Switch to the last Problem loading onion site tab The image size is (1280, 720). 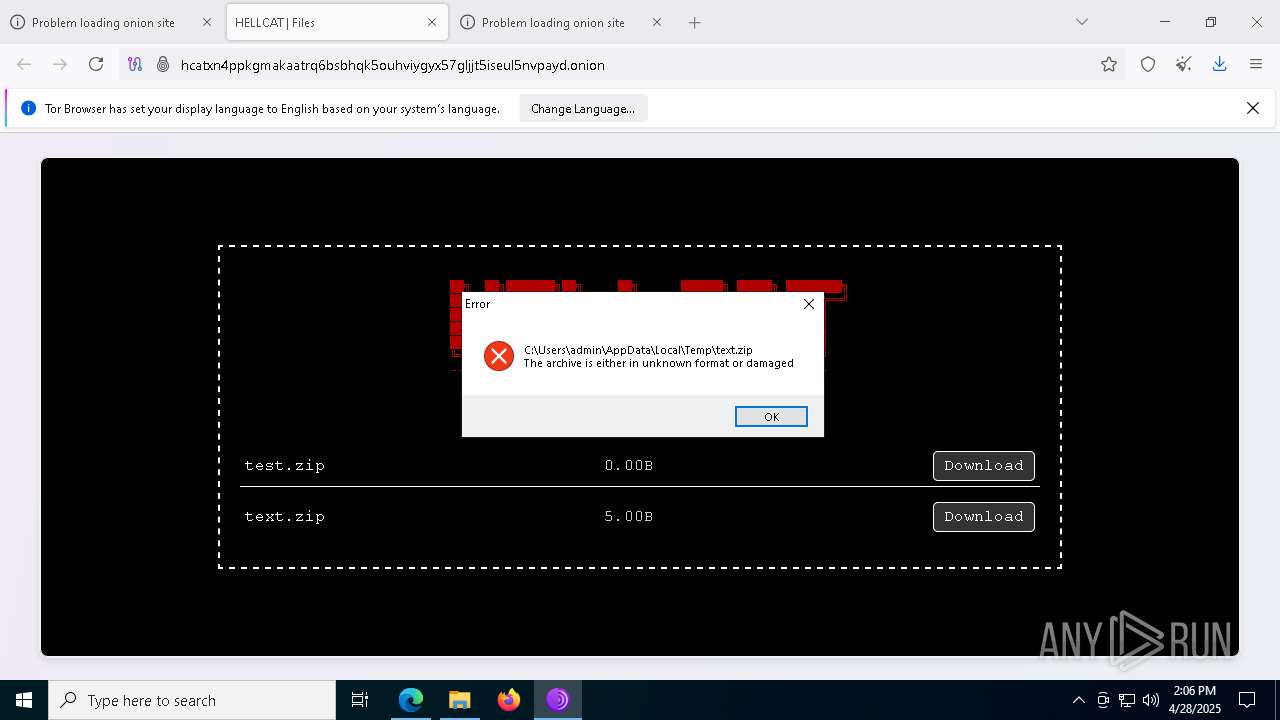553,22
